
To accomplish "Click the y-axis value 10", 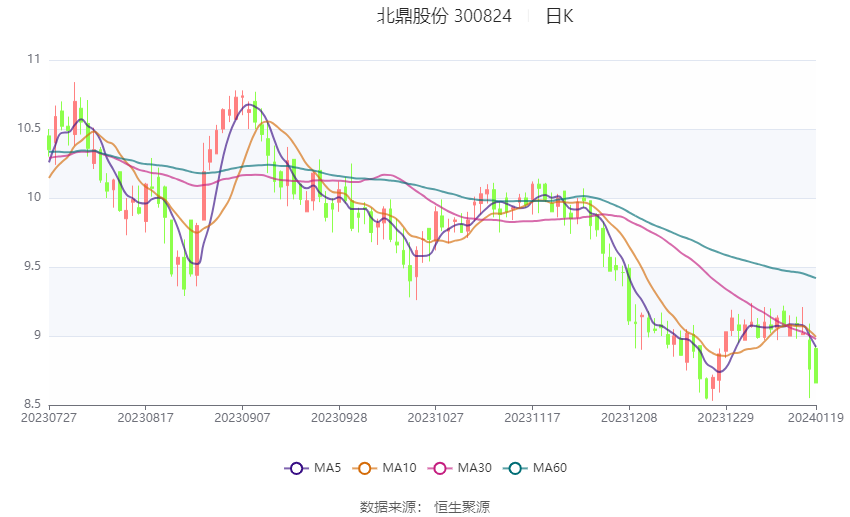I will point(34,197).
